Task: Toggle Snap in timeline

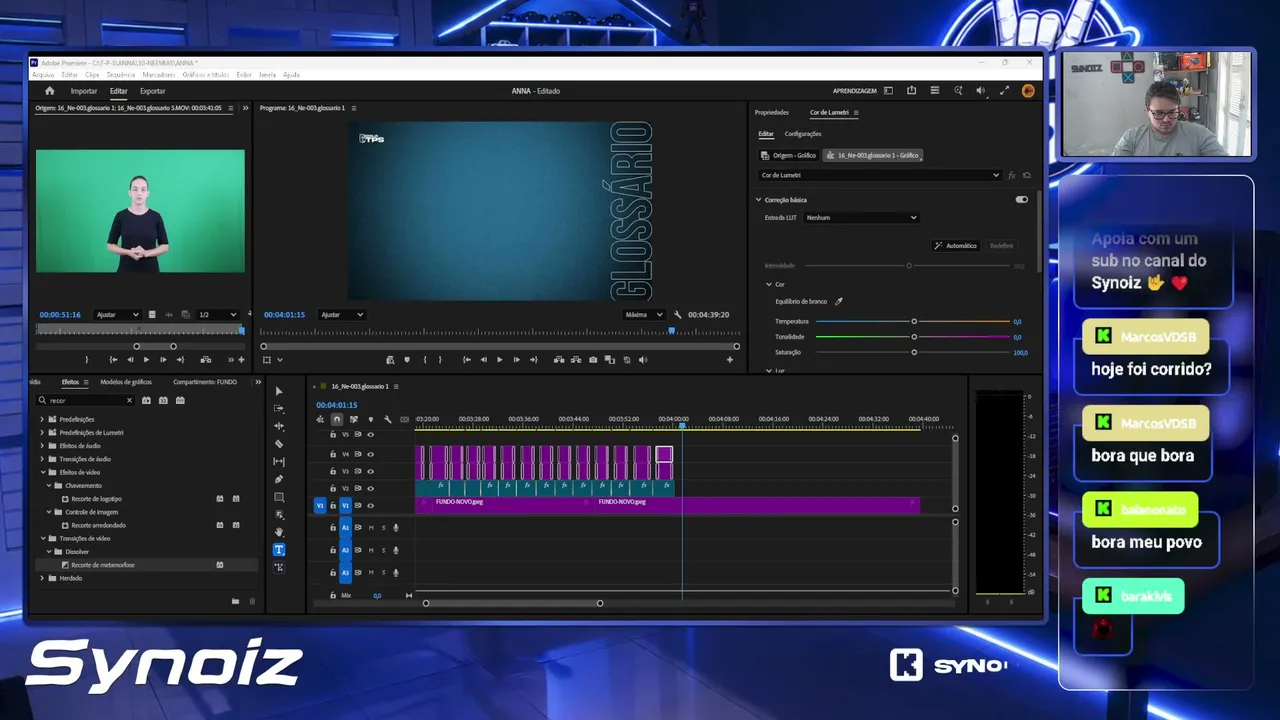Action: 337,419
